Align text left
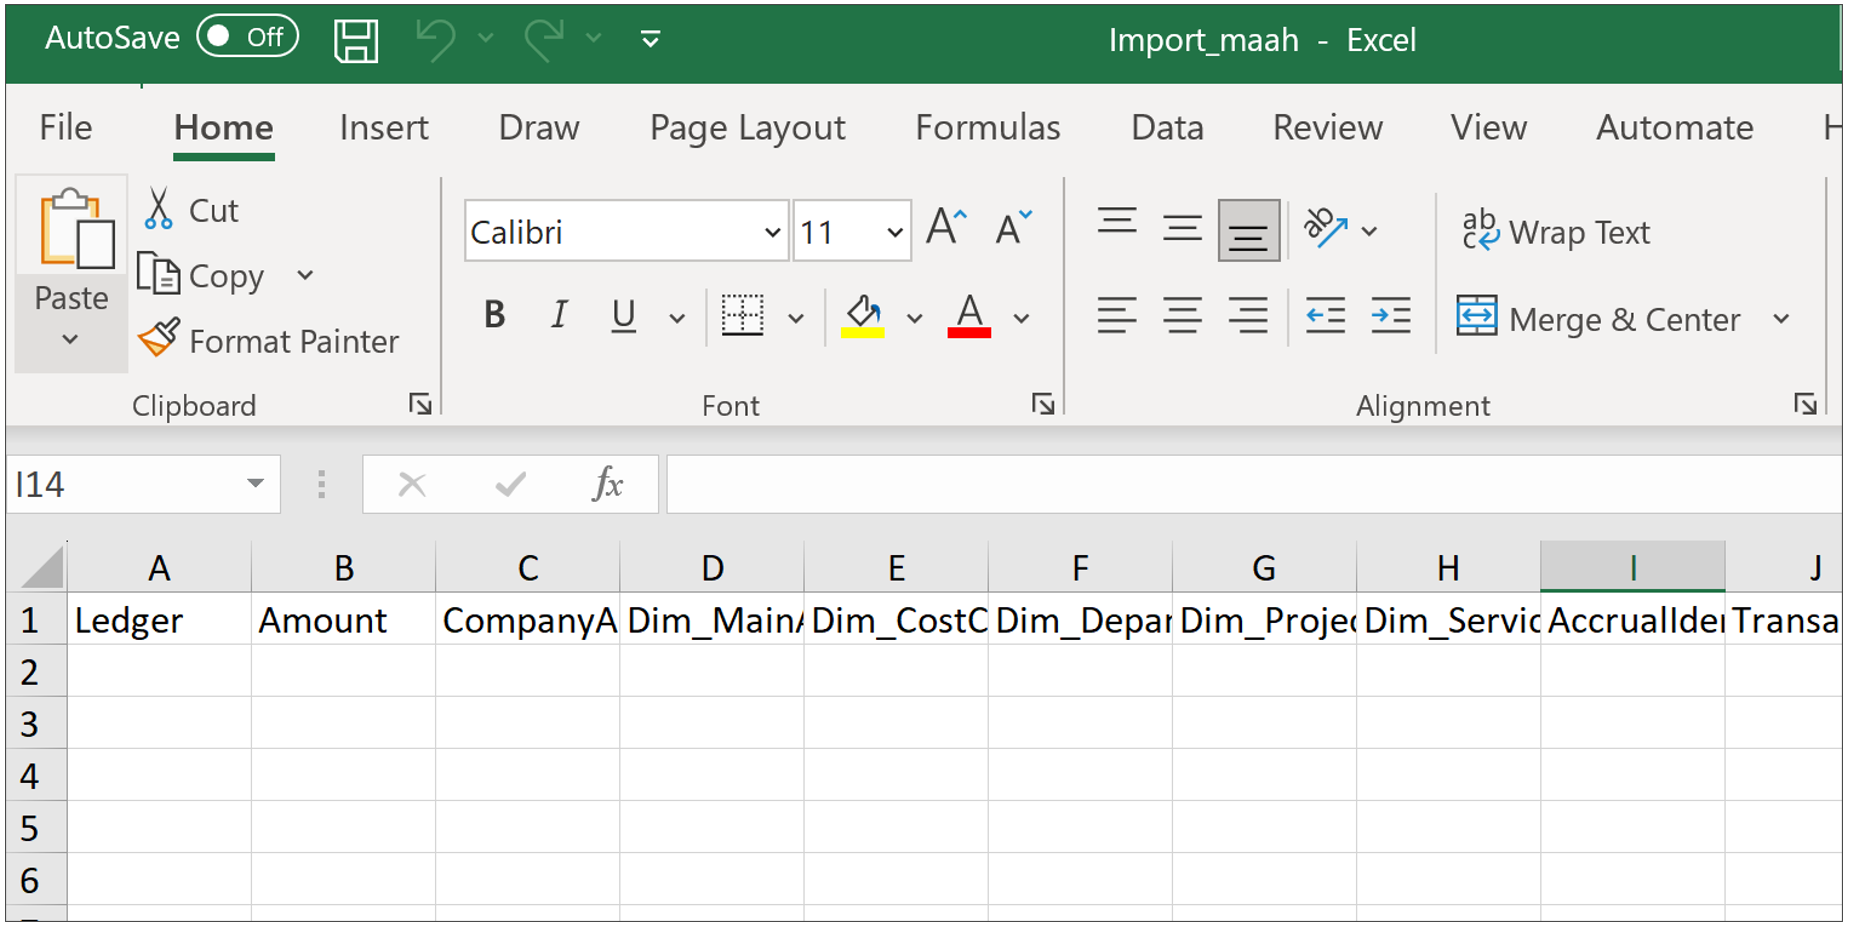 (1116, 316)
